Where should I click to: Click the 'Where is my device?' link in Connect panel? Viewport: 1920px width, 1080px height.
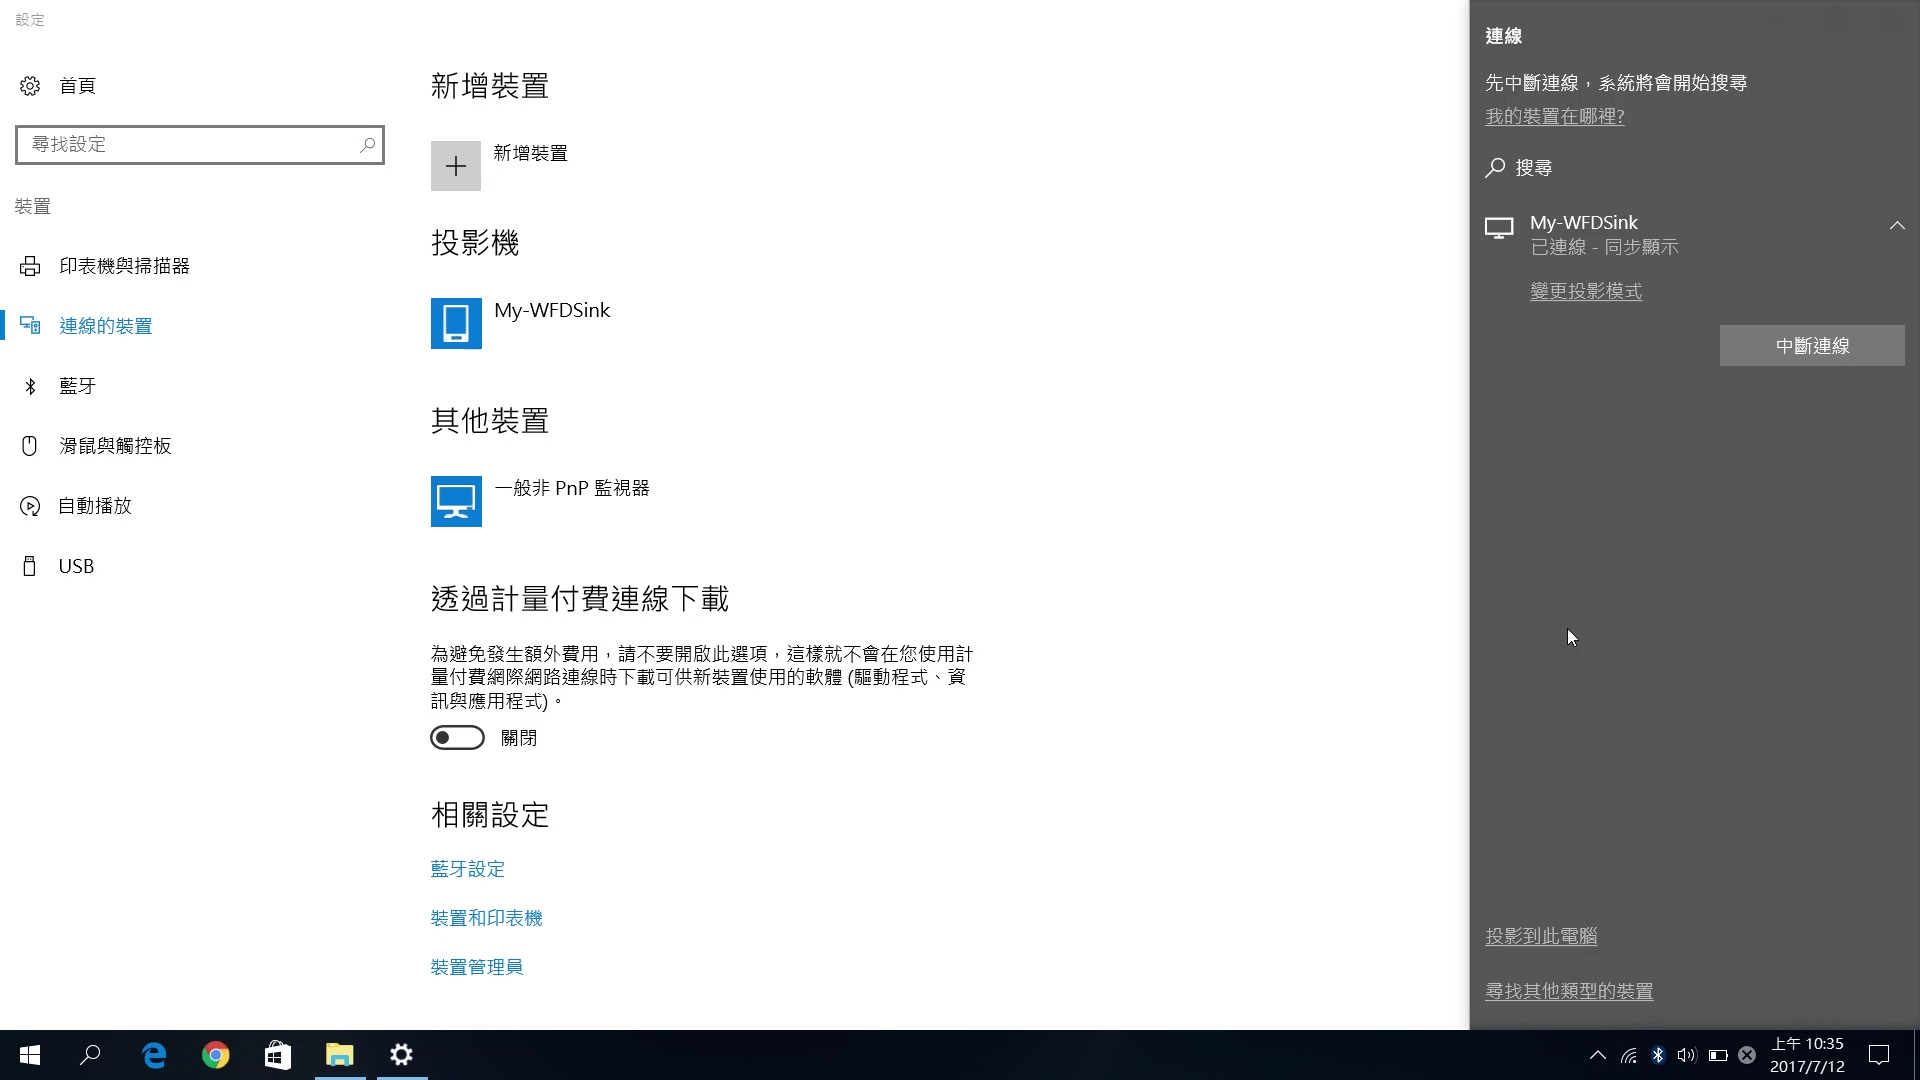[x=1554, y=117]
